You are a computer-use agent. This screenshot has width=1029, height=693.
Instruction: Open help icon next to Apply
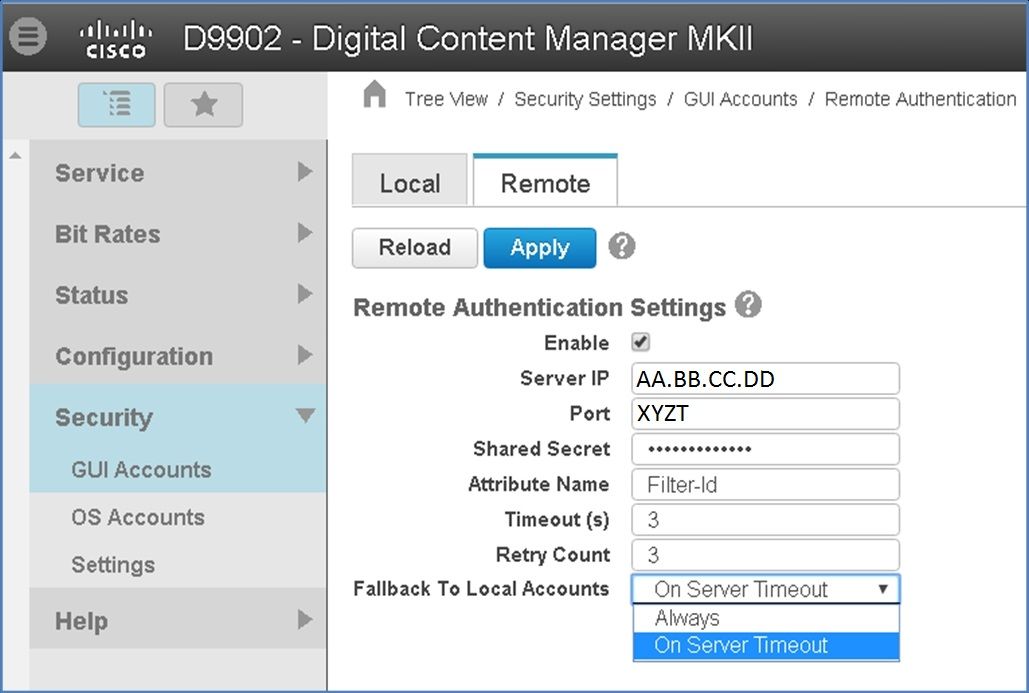point(622,246)
